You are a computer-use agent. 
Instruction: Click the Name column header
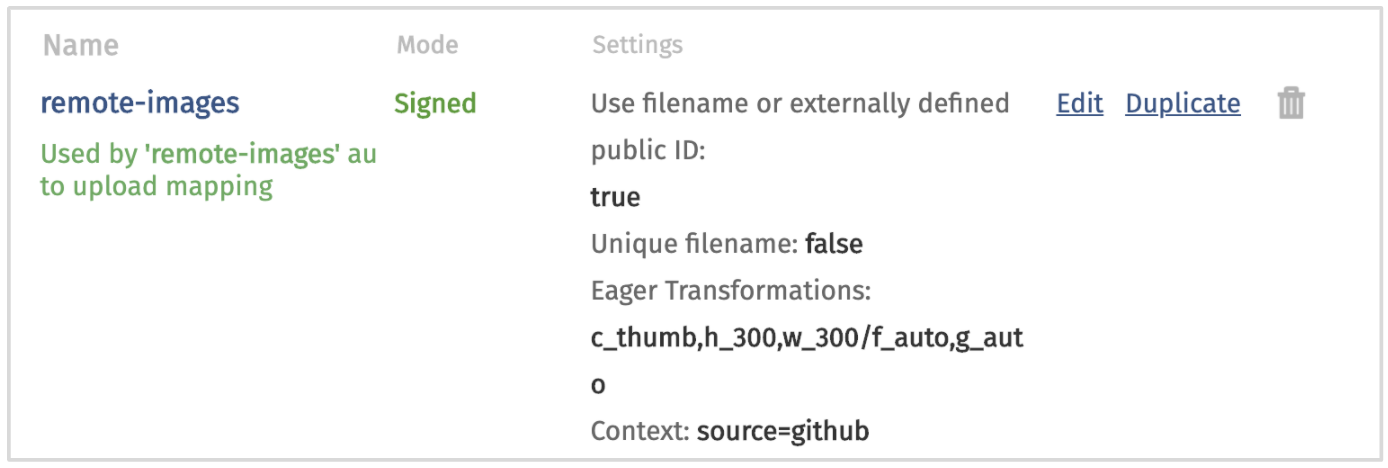(x=80, y=45)
